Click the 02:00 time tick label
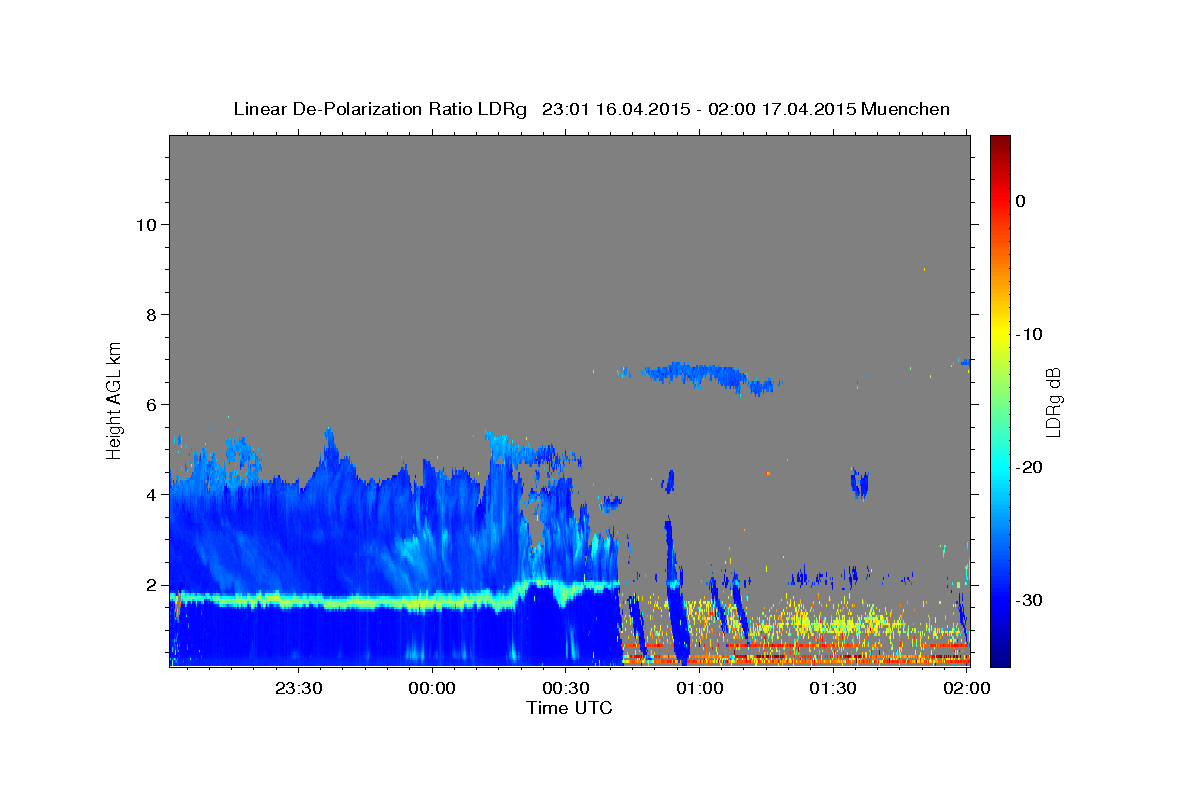The height and width of the screenshot is (800, 1200). 967,688
